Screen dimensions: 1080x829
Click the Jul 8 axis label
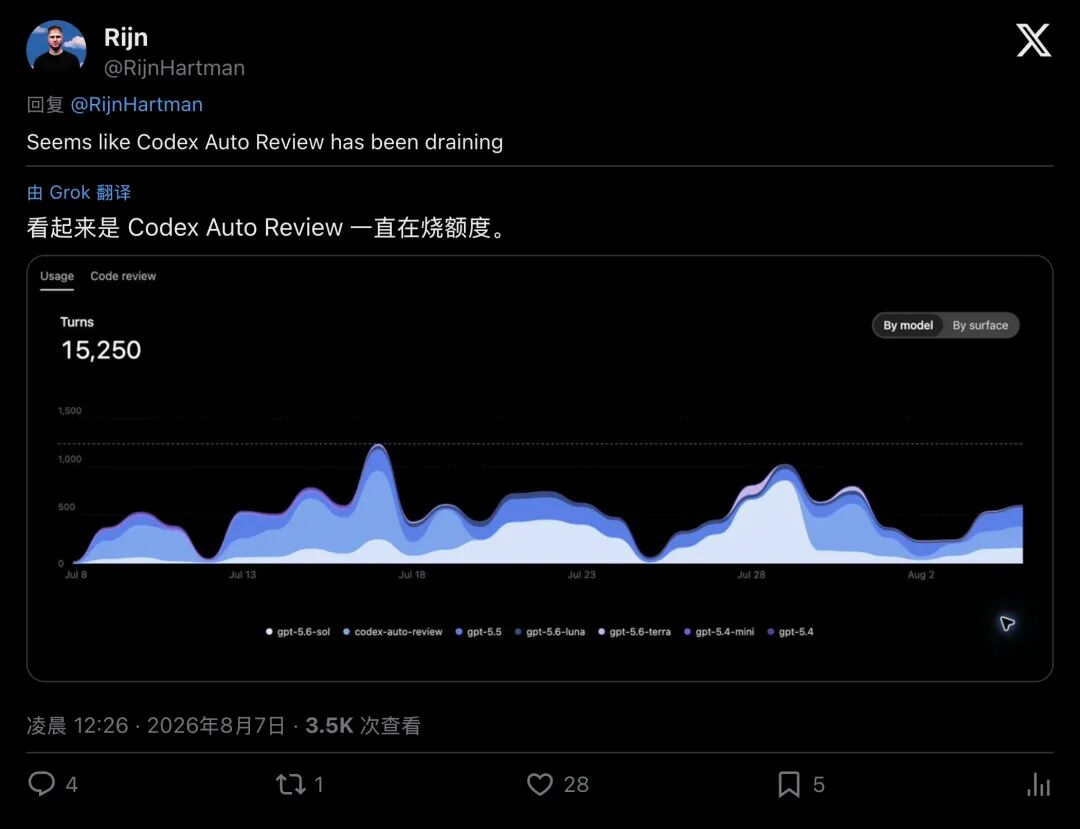pyautogui.click(x=76, y=575)
